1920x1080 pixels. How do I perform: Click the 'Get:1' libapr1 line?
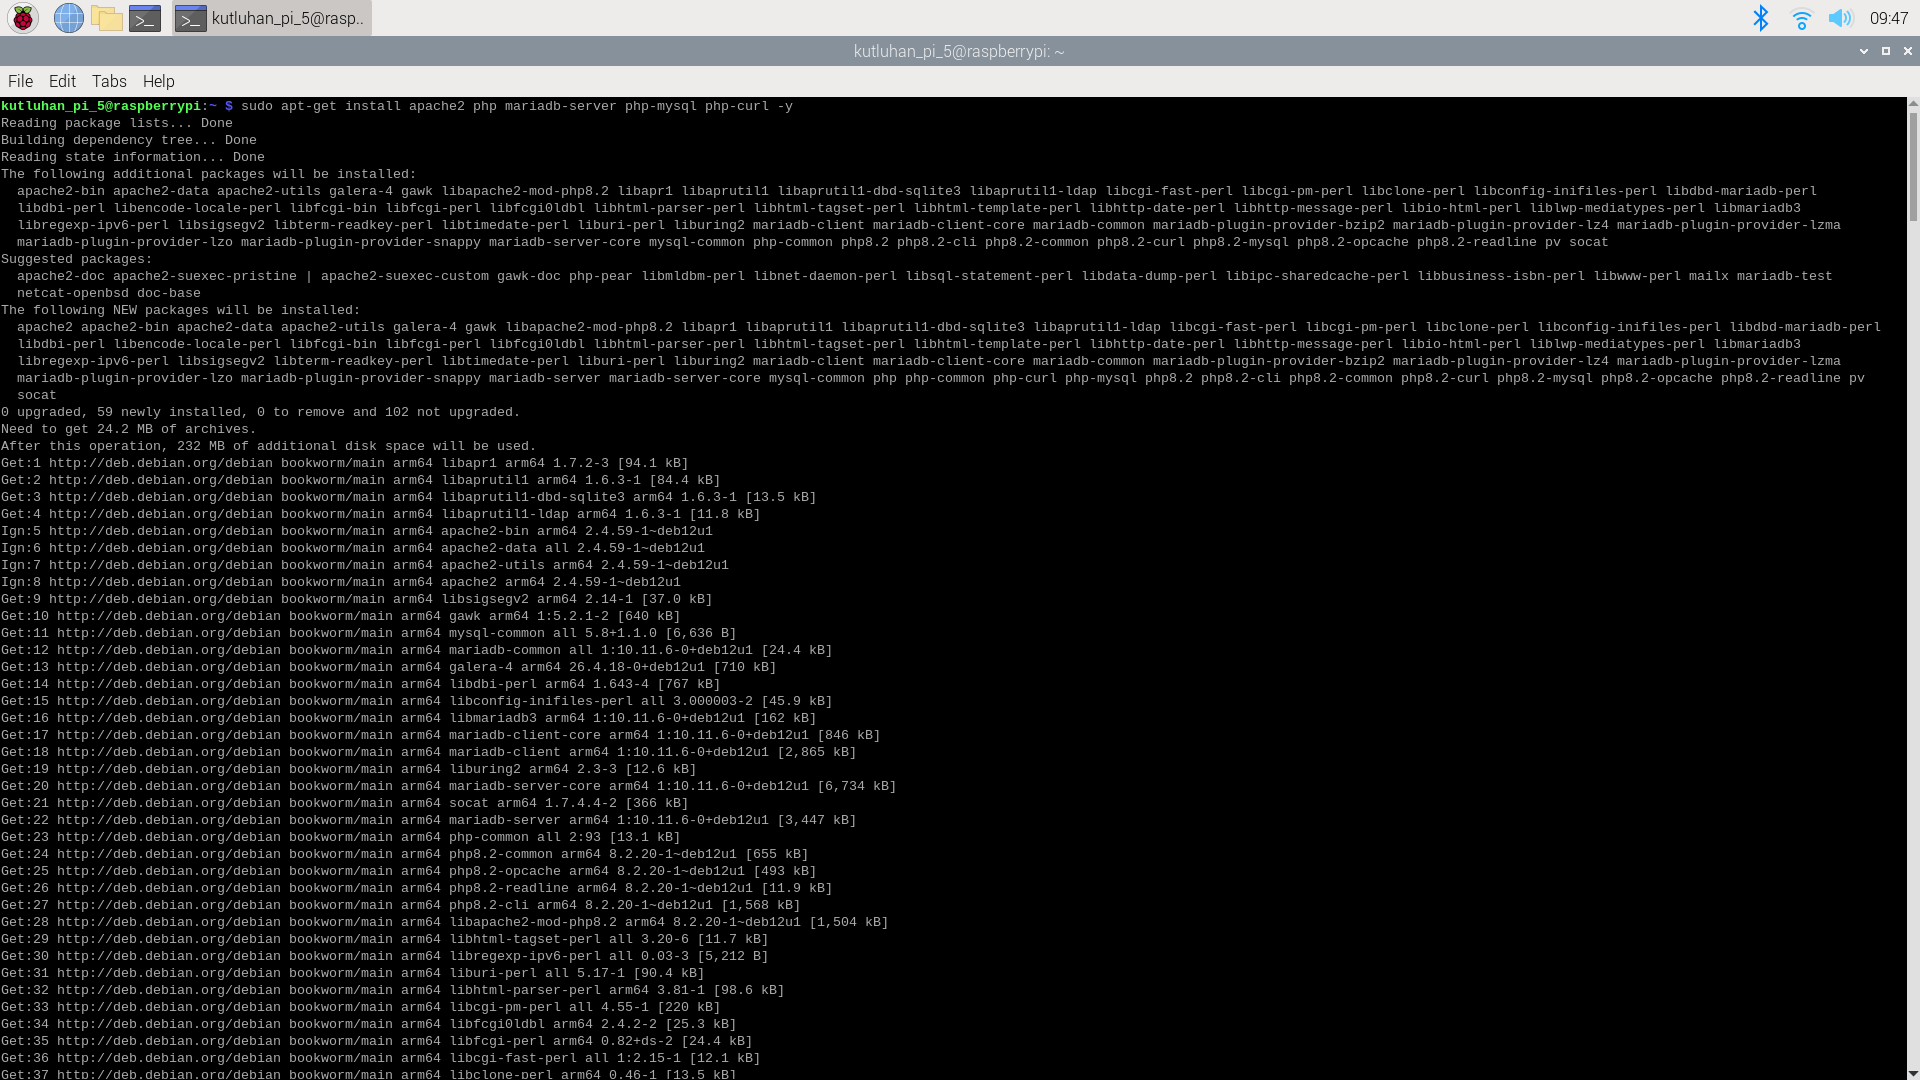[x=345, y=463]
